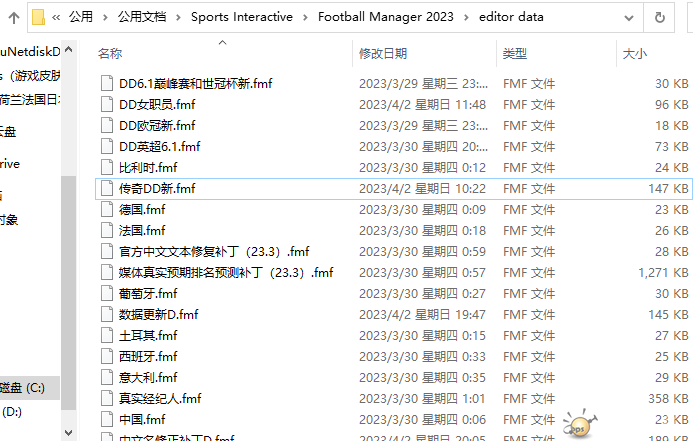
Task: Expand subfolders arrow after 公用
Action: pos(105,18)
